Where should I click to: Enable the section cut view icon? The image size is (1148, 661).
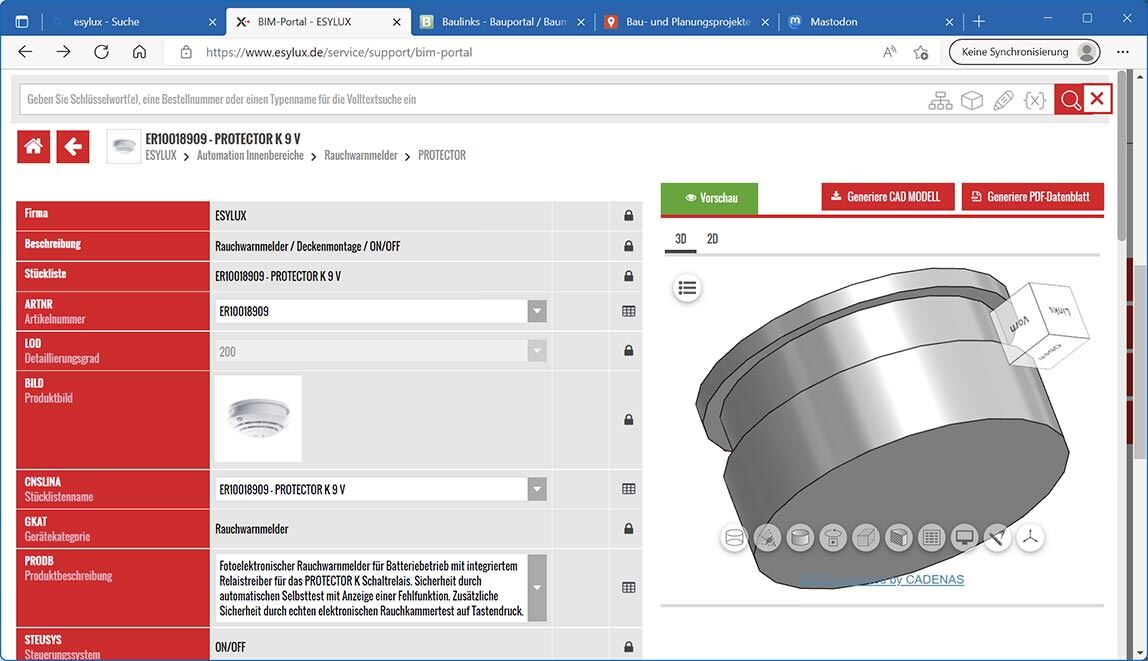[x=898, y=538]
